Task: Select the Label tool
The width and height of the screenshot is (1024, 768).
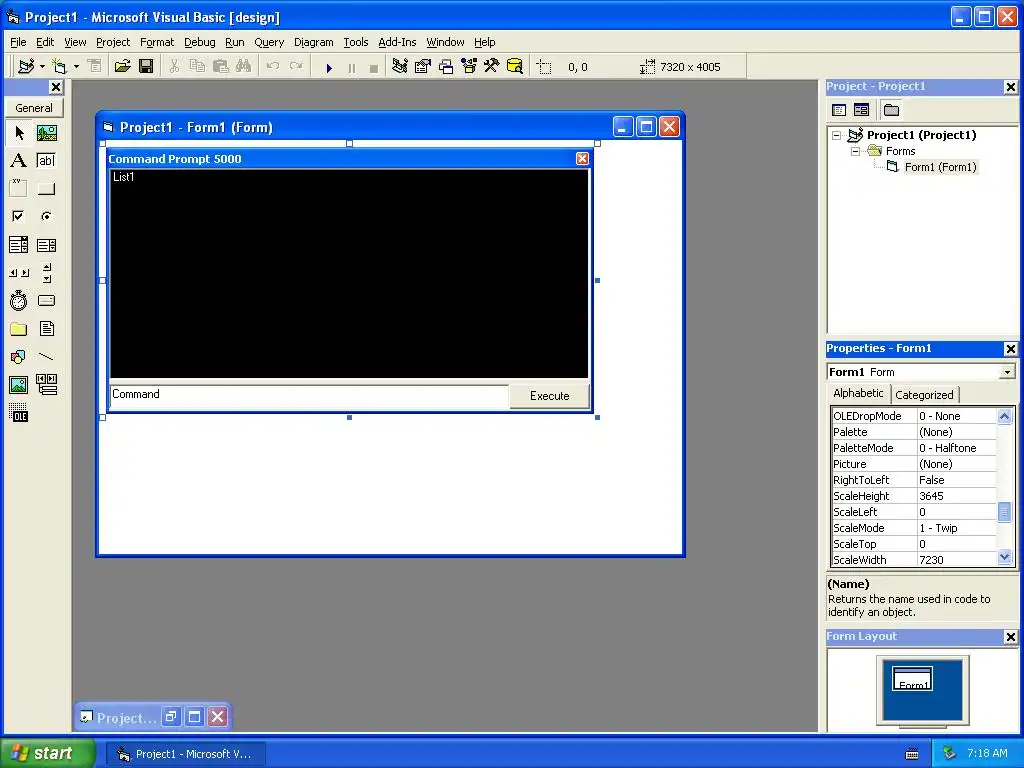Action: [x=19, y=161]
